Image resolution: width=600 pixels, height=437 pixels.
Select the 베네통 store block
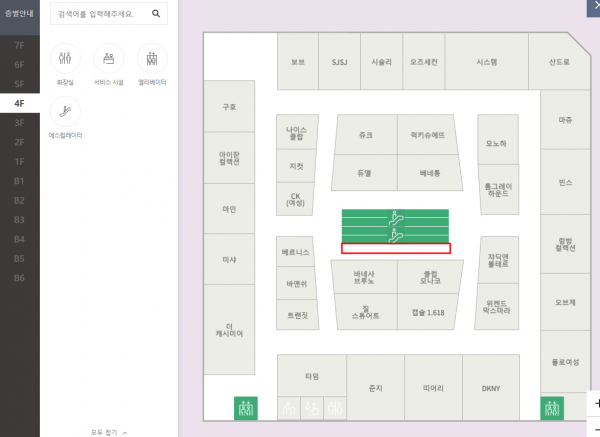coord(430,173)
